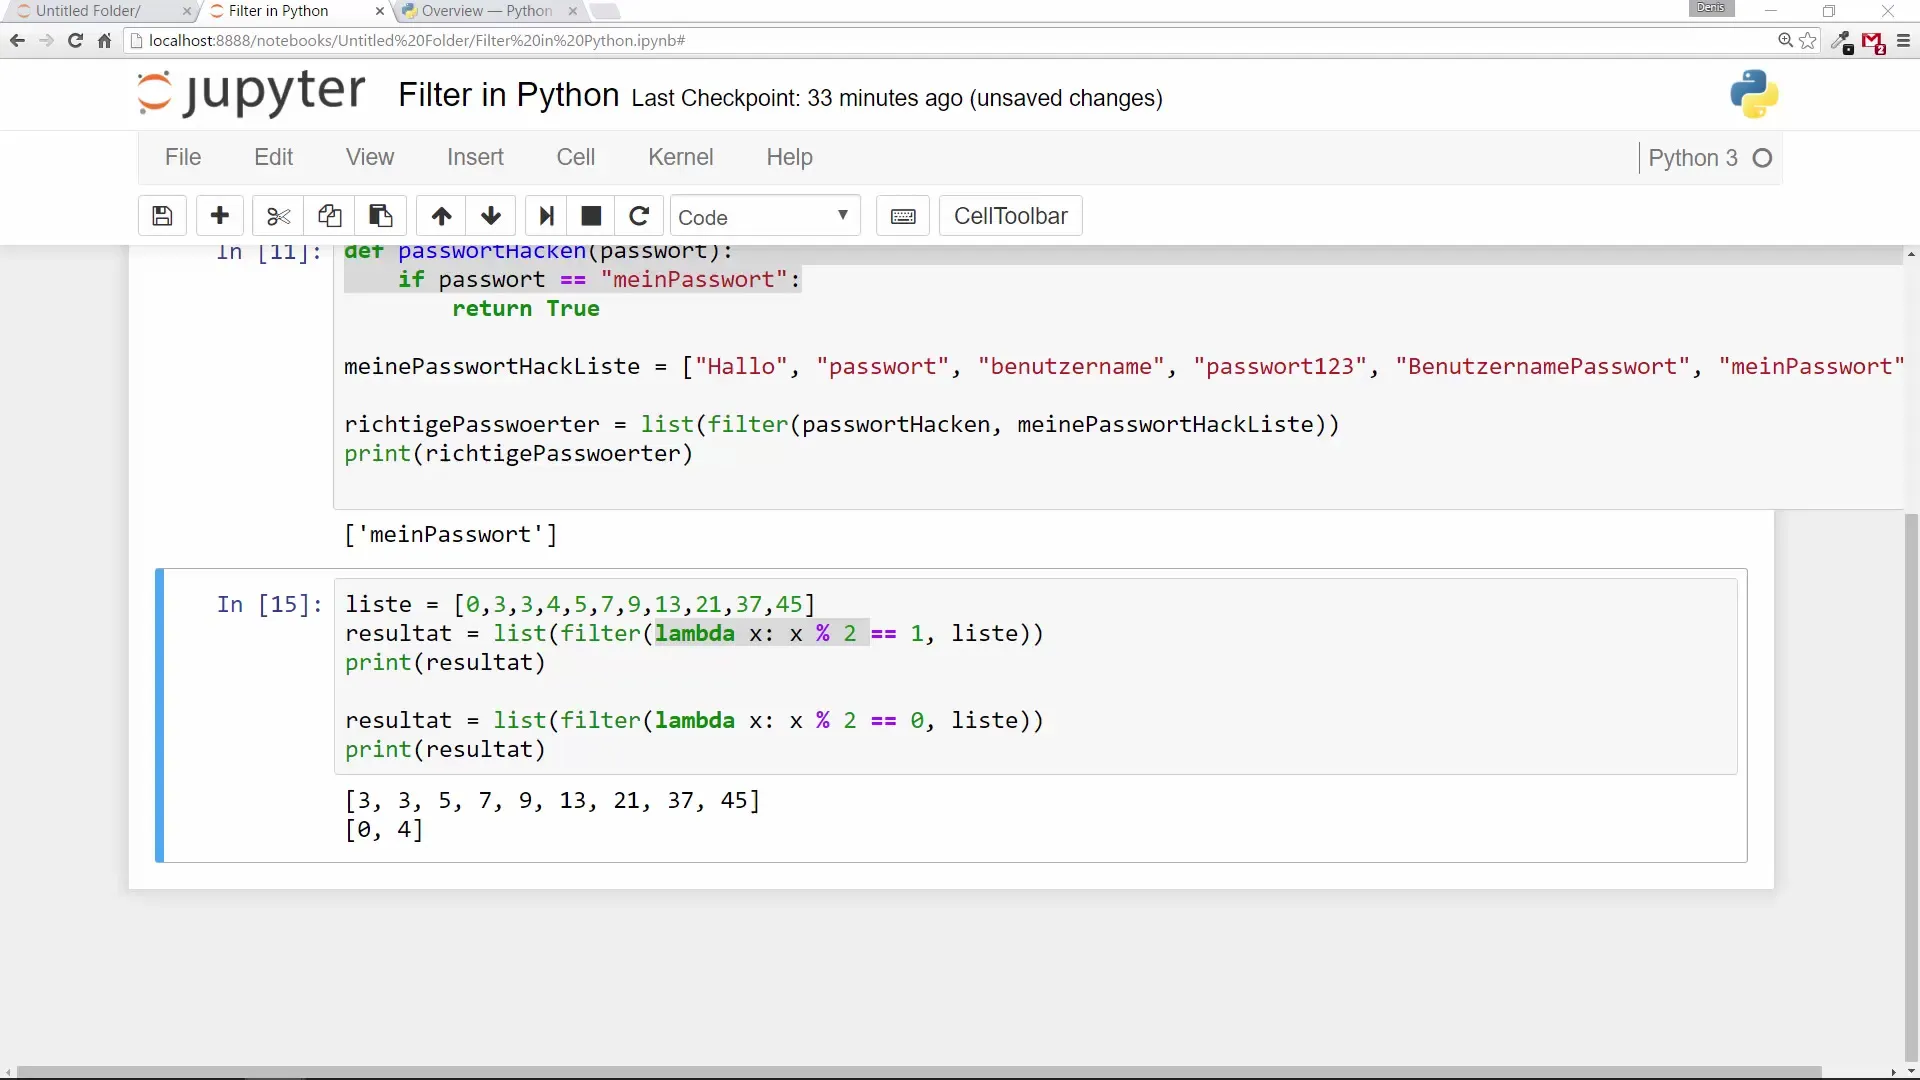The height and width of the screenshot is (1080, 1920).
Task: Click the save and checkpoint icon
Action: tap(162, 216)
